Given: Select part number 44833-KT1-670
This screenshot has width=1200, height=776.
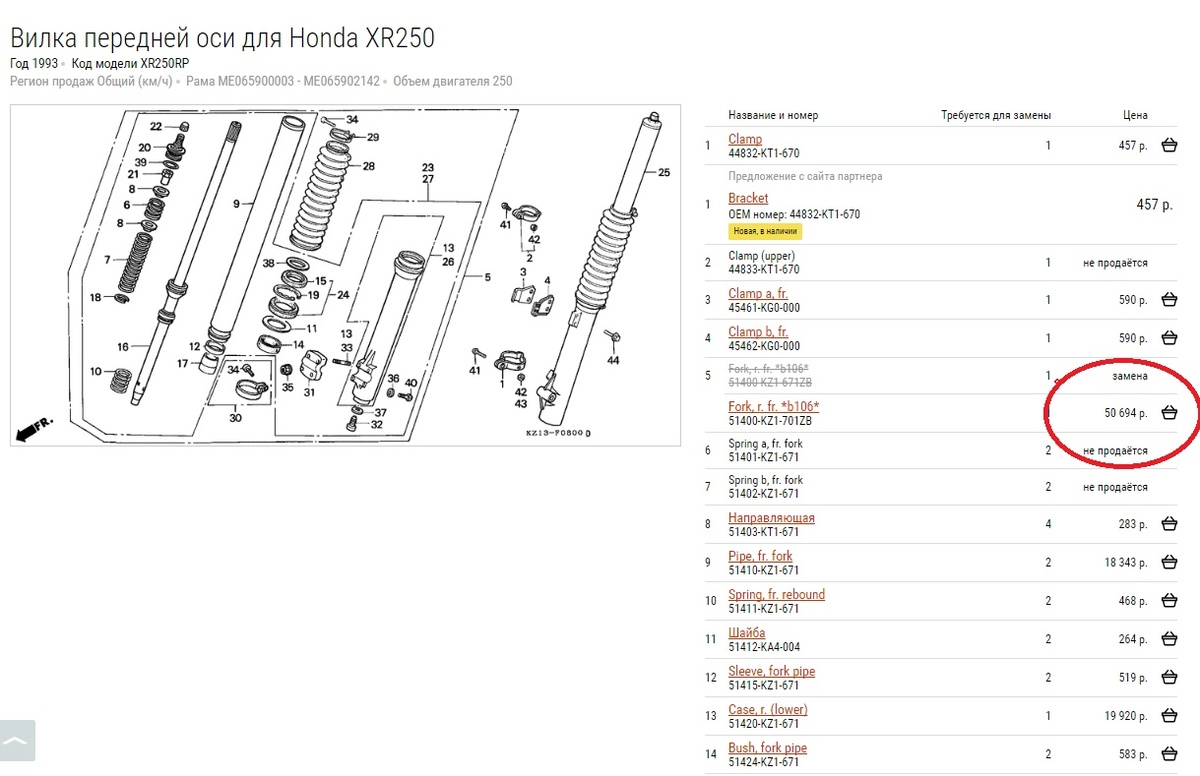Looking at the screenshot, I should click(764, 269).
